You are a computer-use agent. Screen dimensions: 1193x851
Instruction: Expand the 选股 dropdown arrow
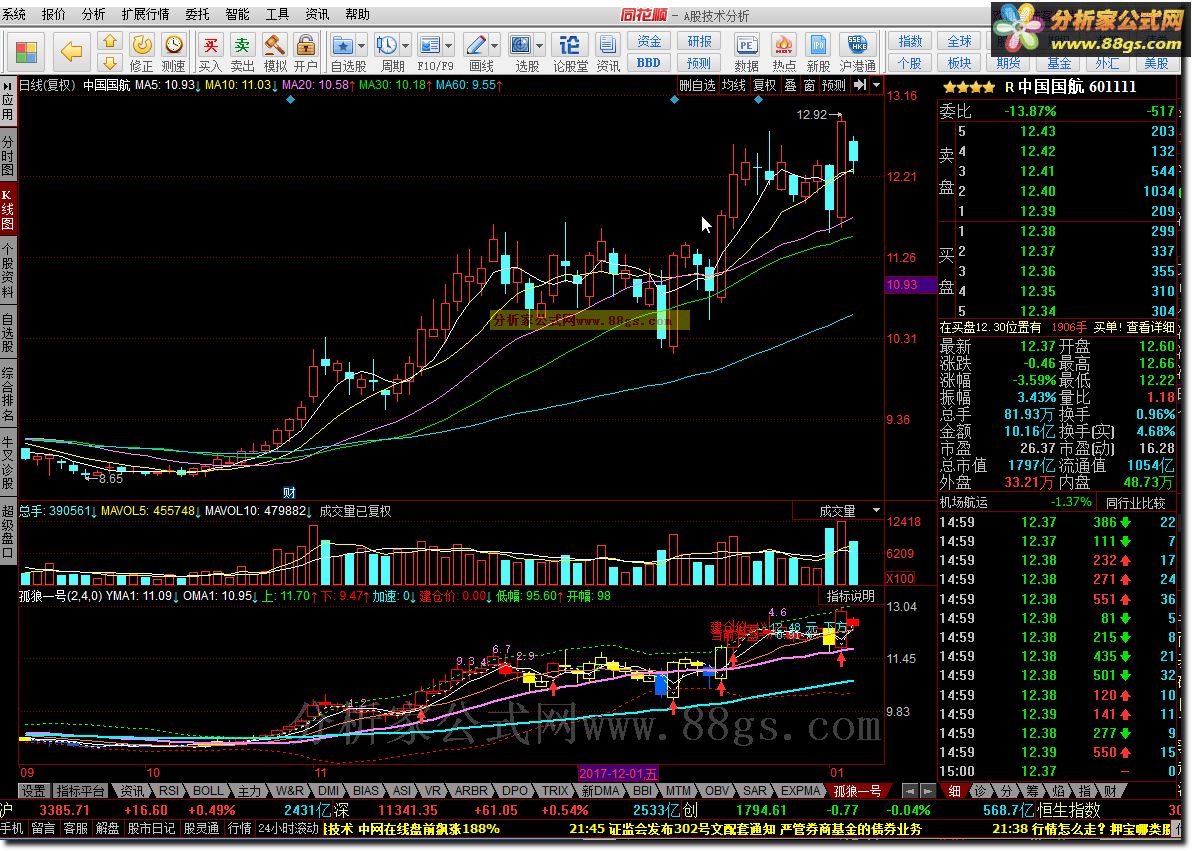coord(539,45)
